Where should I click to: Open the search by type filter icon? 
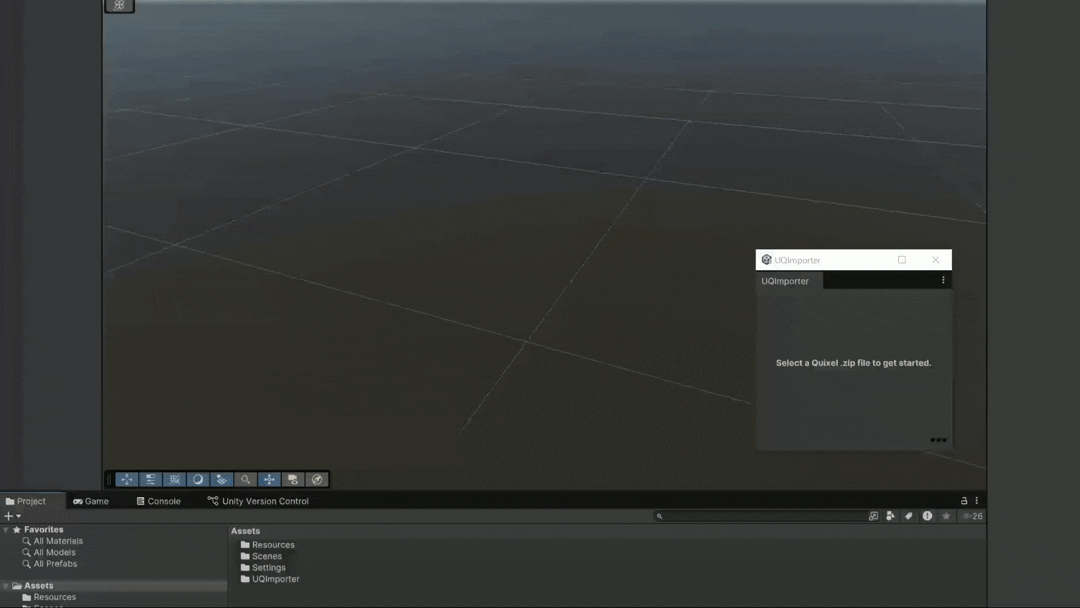tap(891, 516)
